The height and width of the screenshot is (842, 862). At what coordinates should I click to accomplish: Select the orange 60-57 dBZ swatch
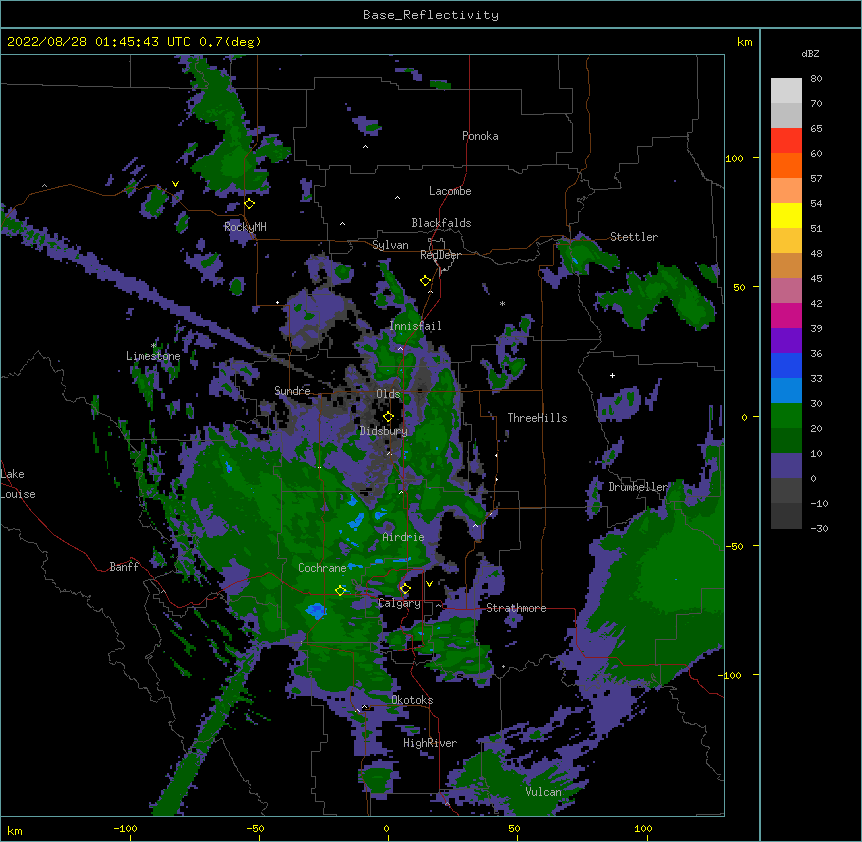(x=786, y=165)
